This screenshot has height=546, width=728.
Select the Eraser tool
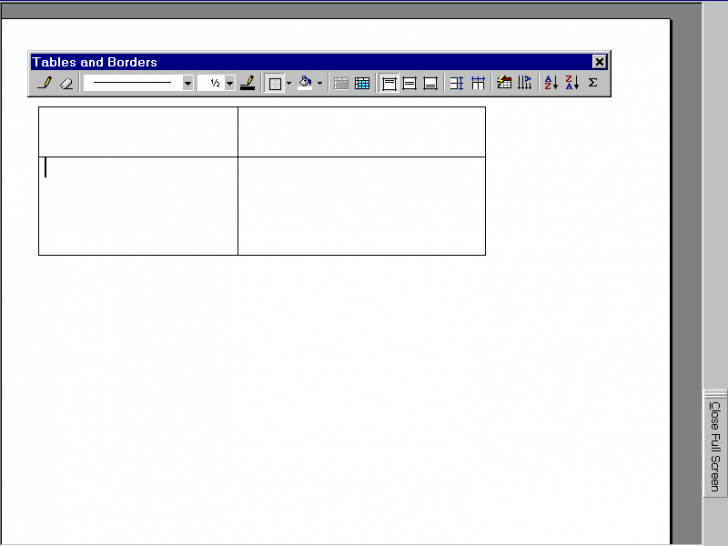(x=67, y=83)
